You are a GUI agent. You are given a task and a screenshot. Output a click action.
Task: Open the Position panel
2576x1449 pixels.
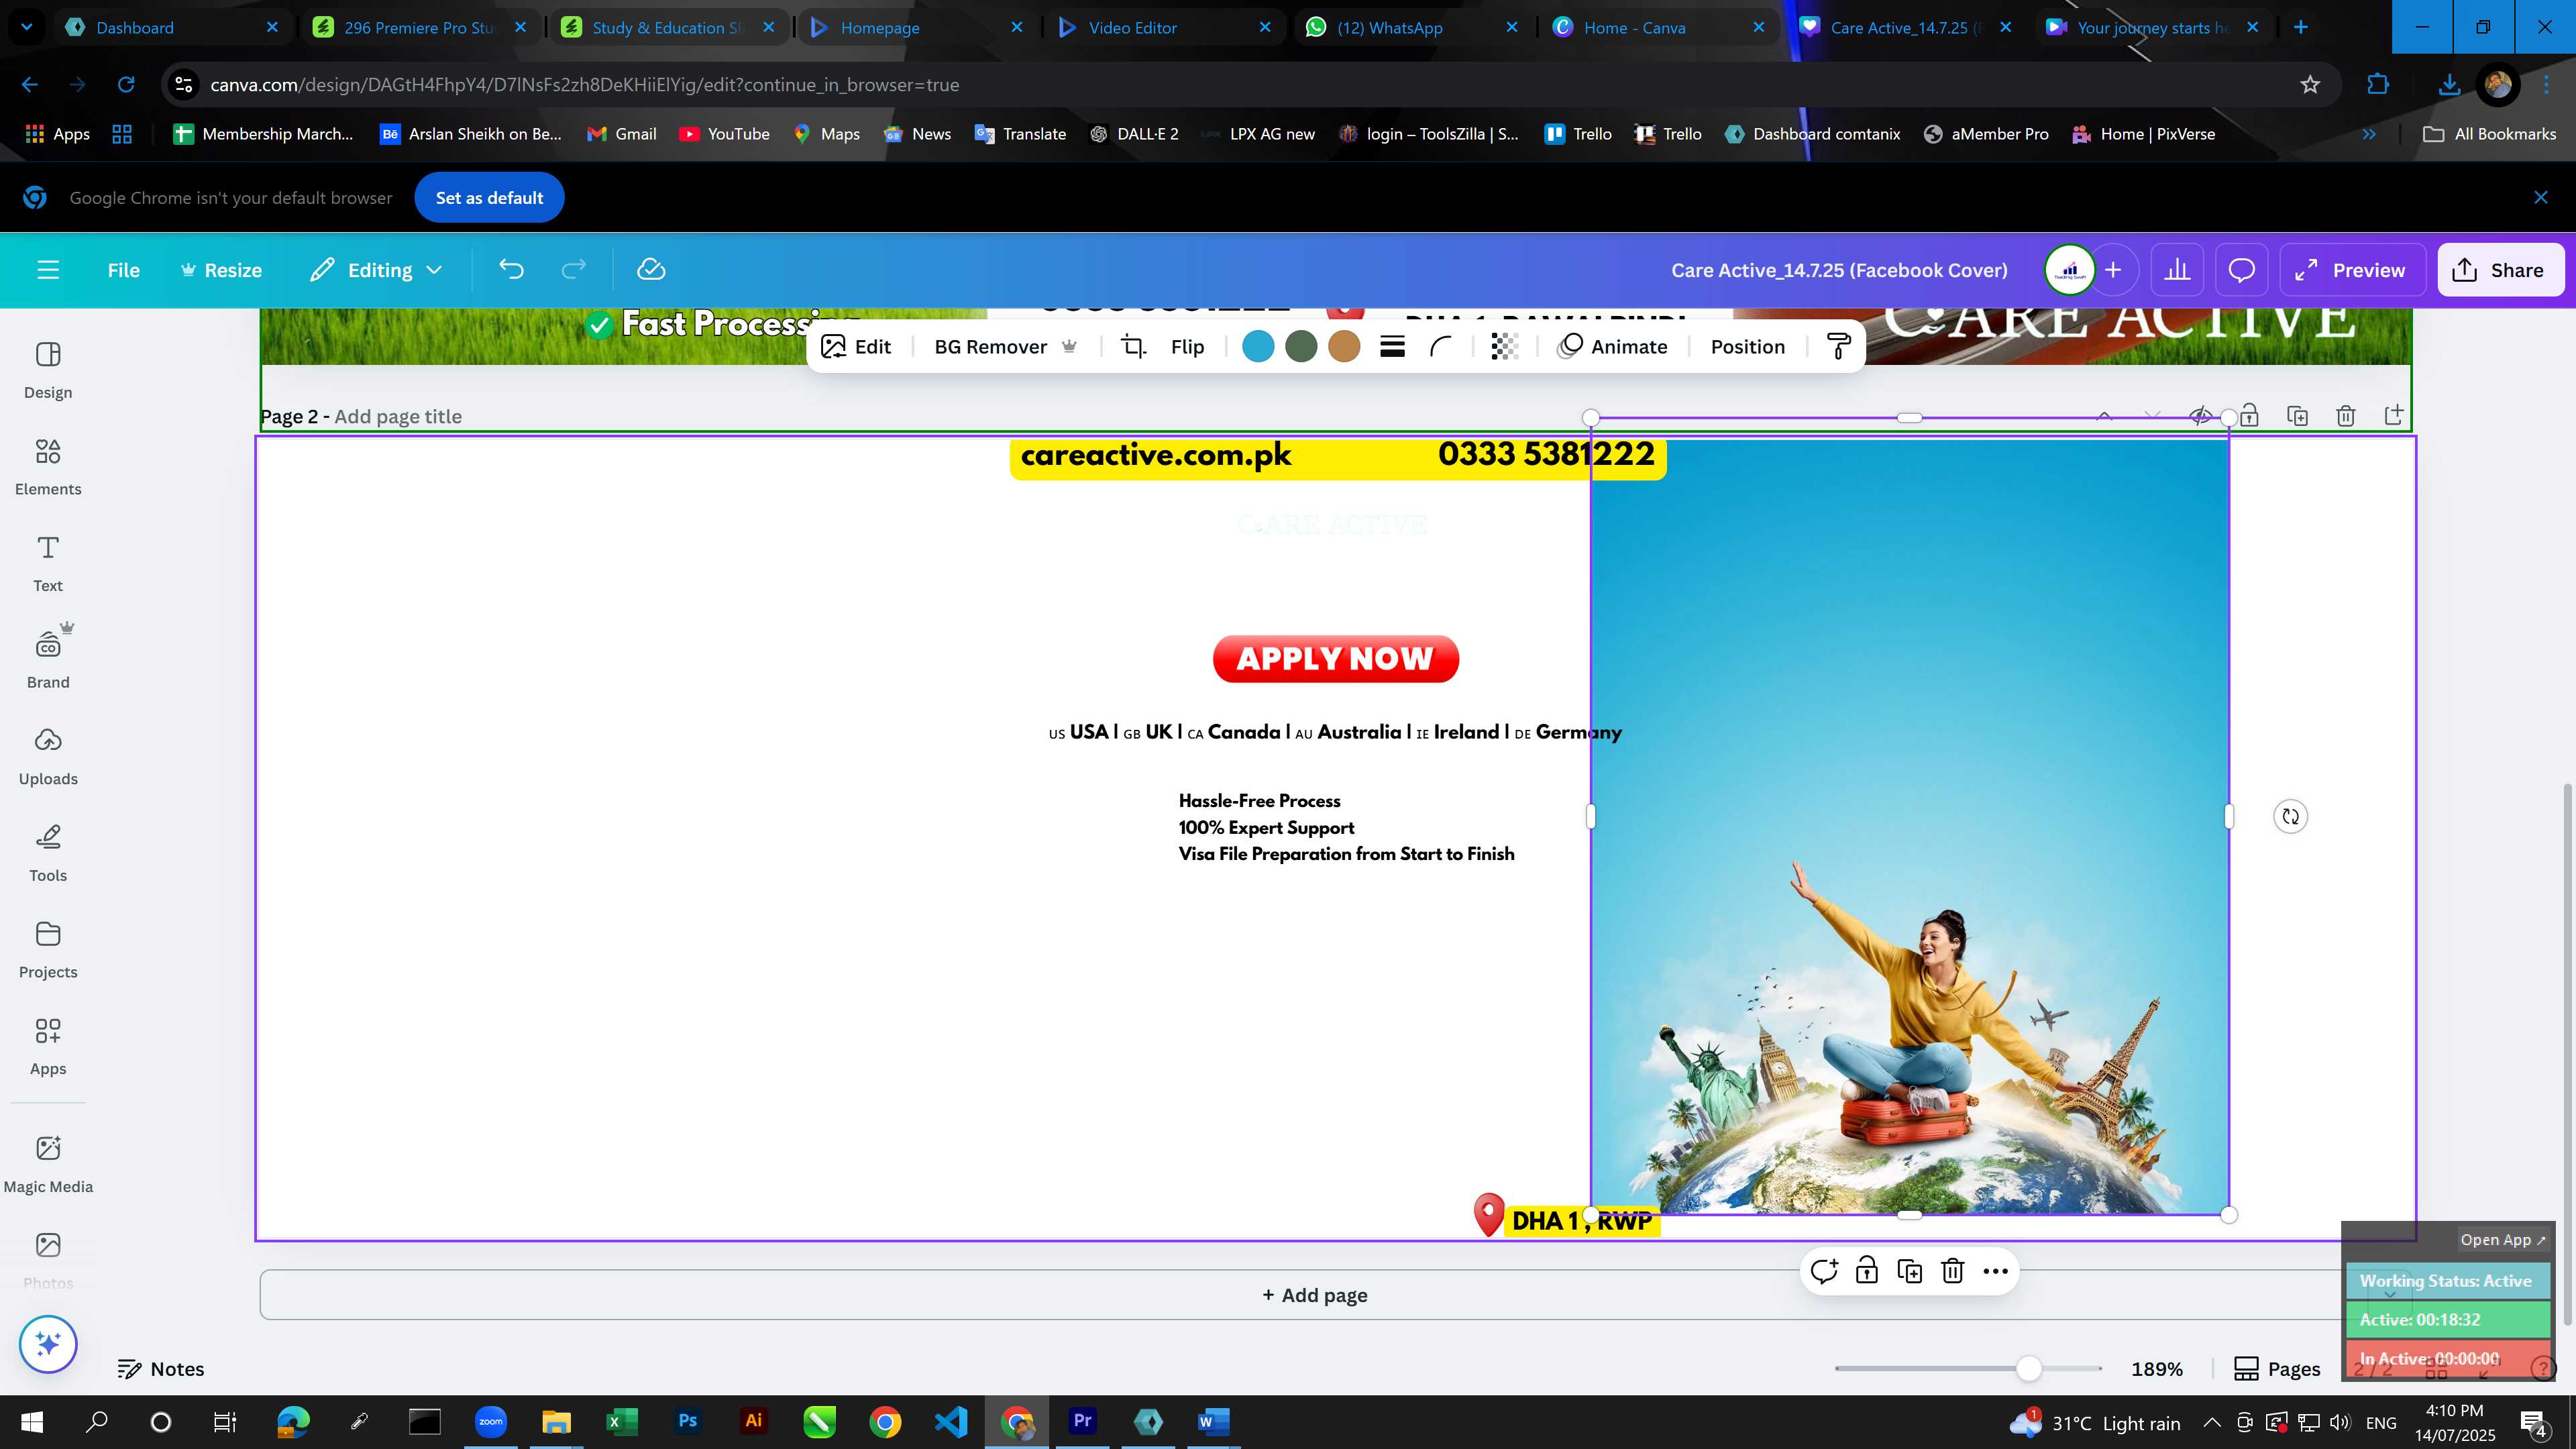tap(1747, 347)
